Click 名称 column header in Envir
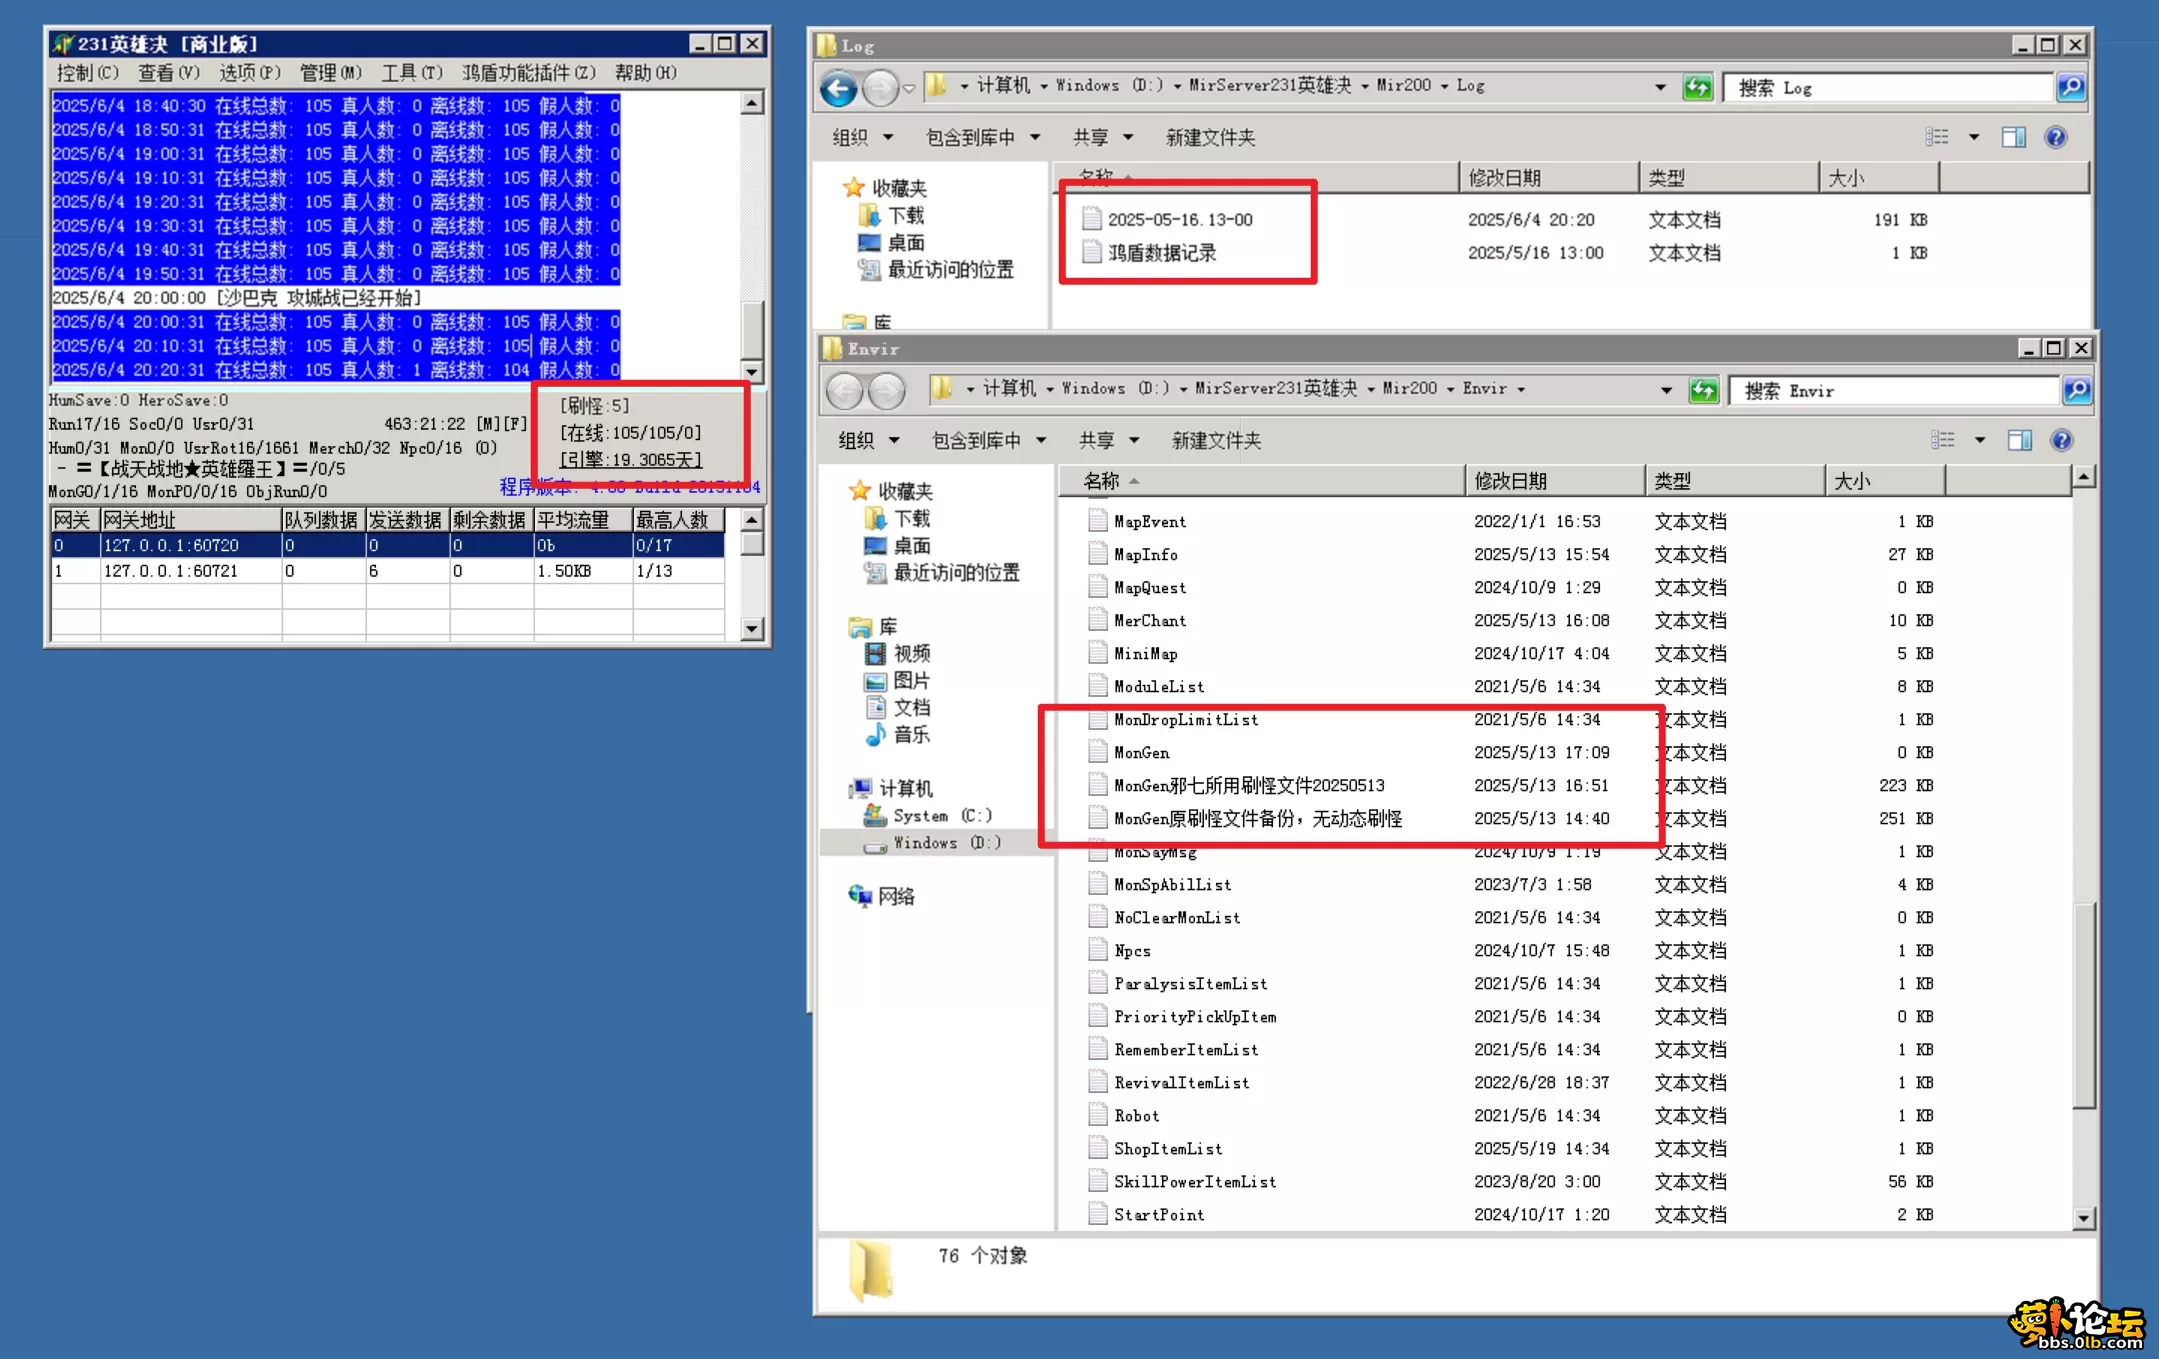This screenshot has height=1359, width=2159. (x=1262, y=481)
